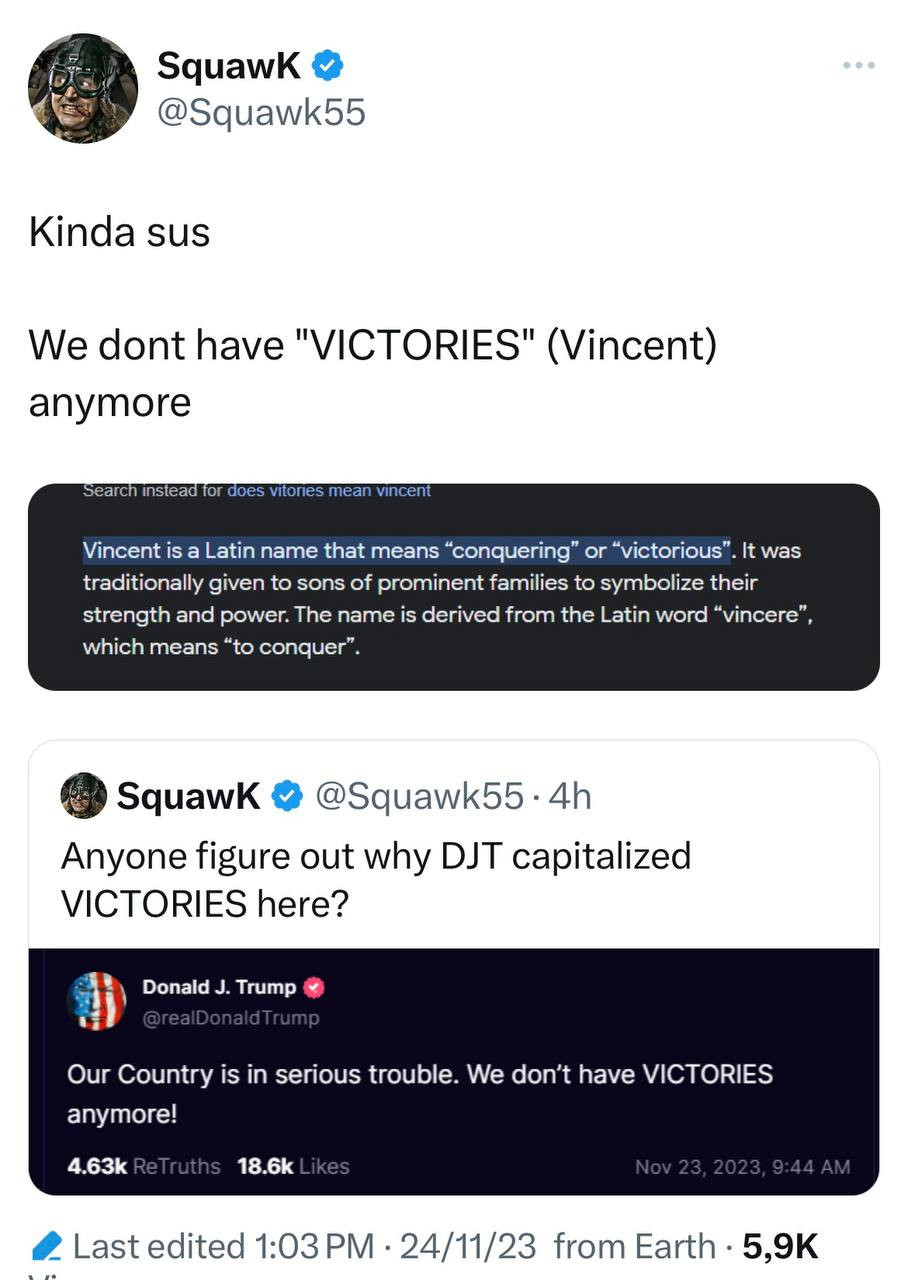Open the more options three-dot menu
The image size is (908, 1280).
(x=858, y=66)
